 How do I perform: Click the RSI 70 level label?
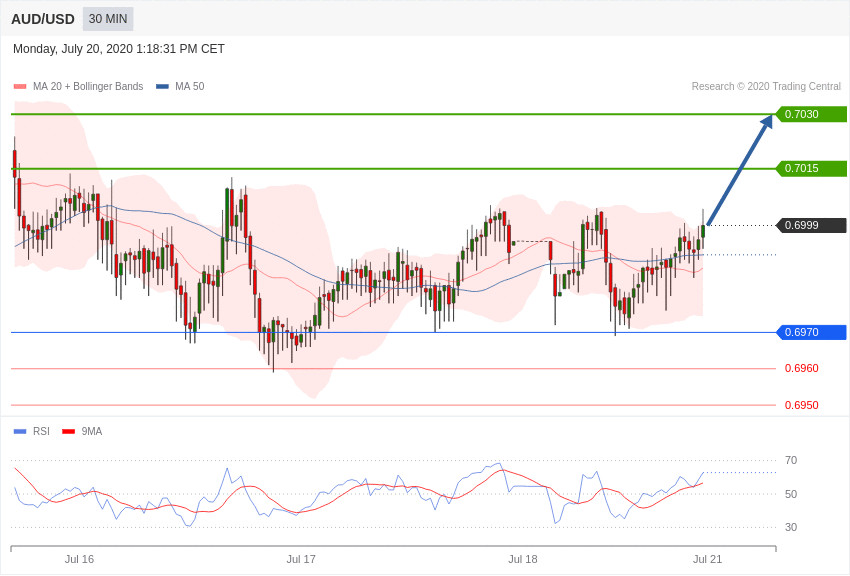pyautogui.click(x=791, y=461)
